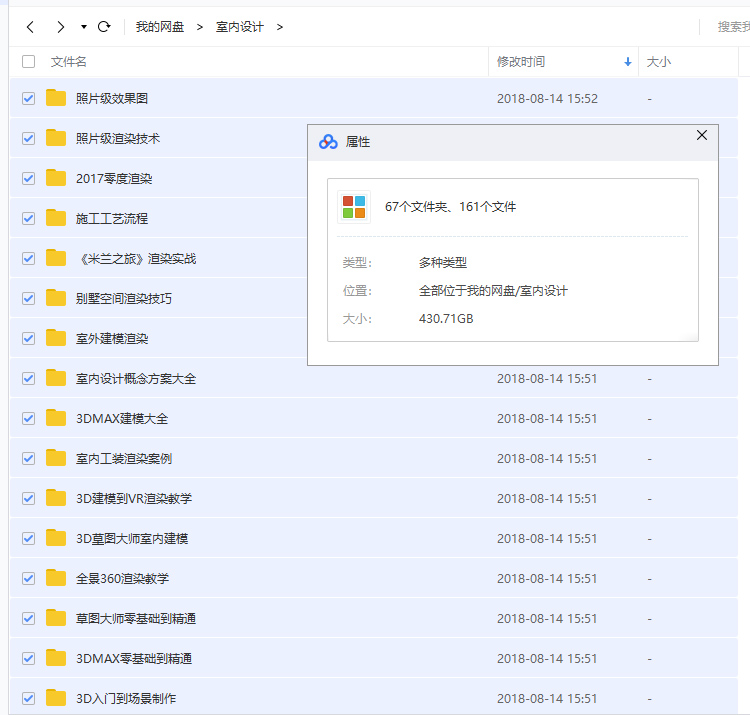Go forward with the right arrow
The width and height of the screenshot is (750, 715).
coord(60,27)
